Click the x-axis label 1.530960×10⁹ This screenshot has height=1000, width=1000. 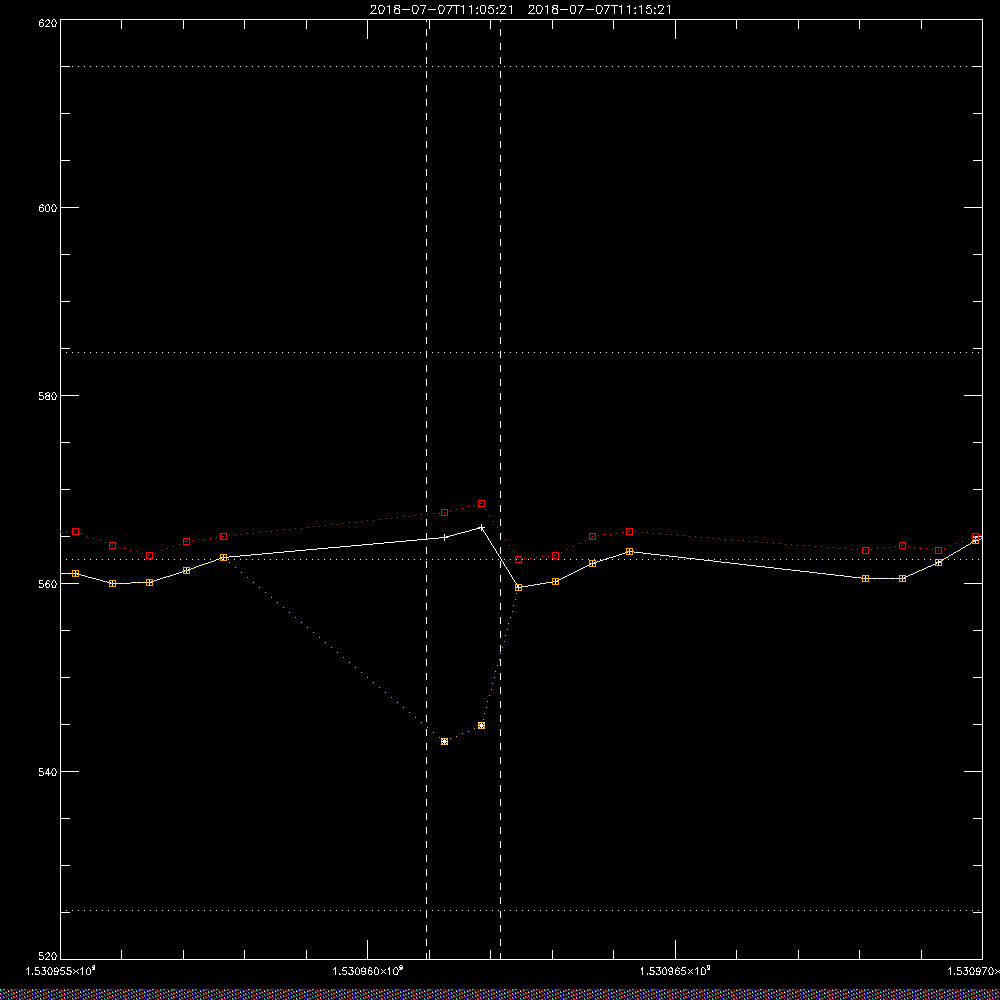point(368,971)
